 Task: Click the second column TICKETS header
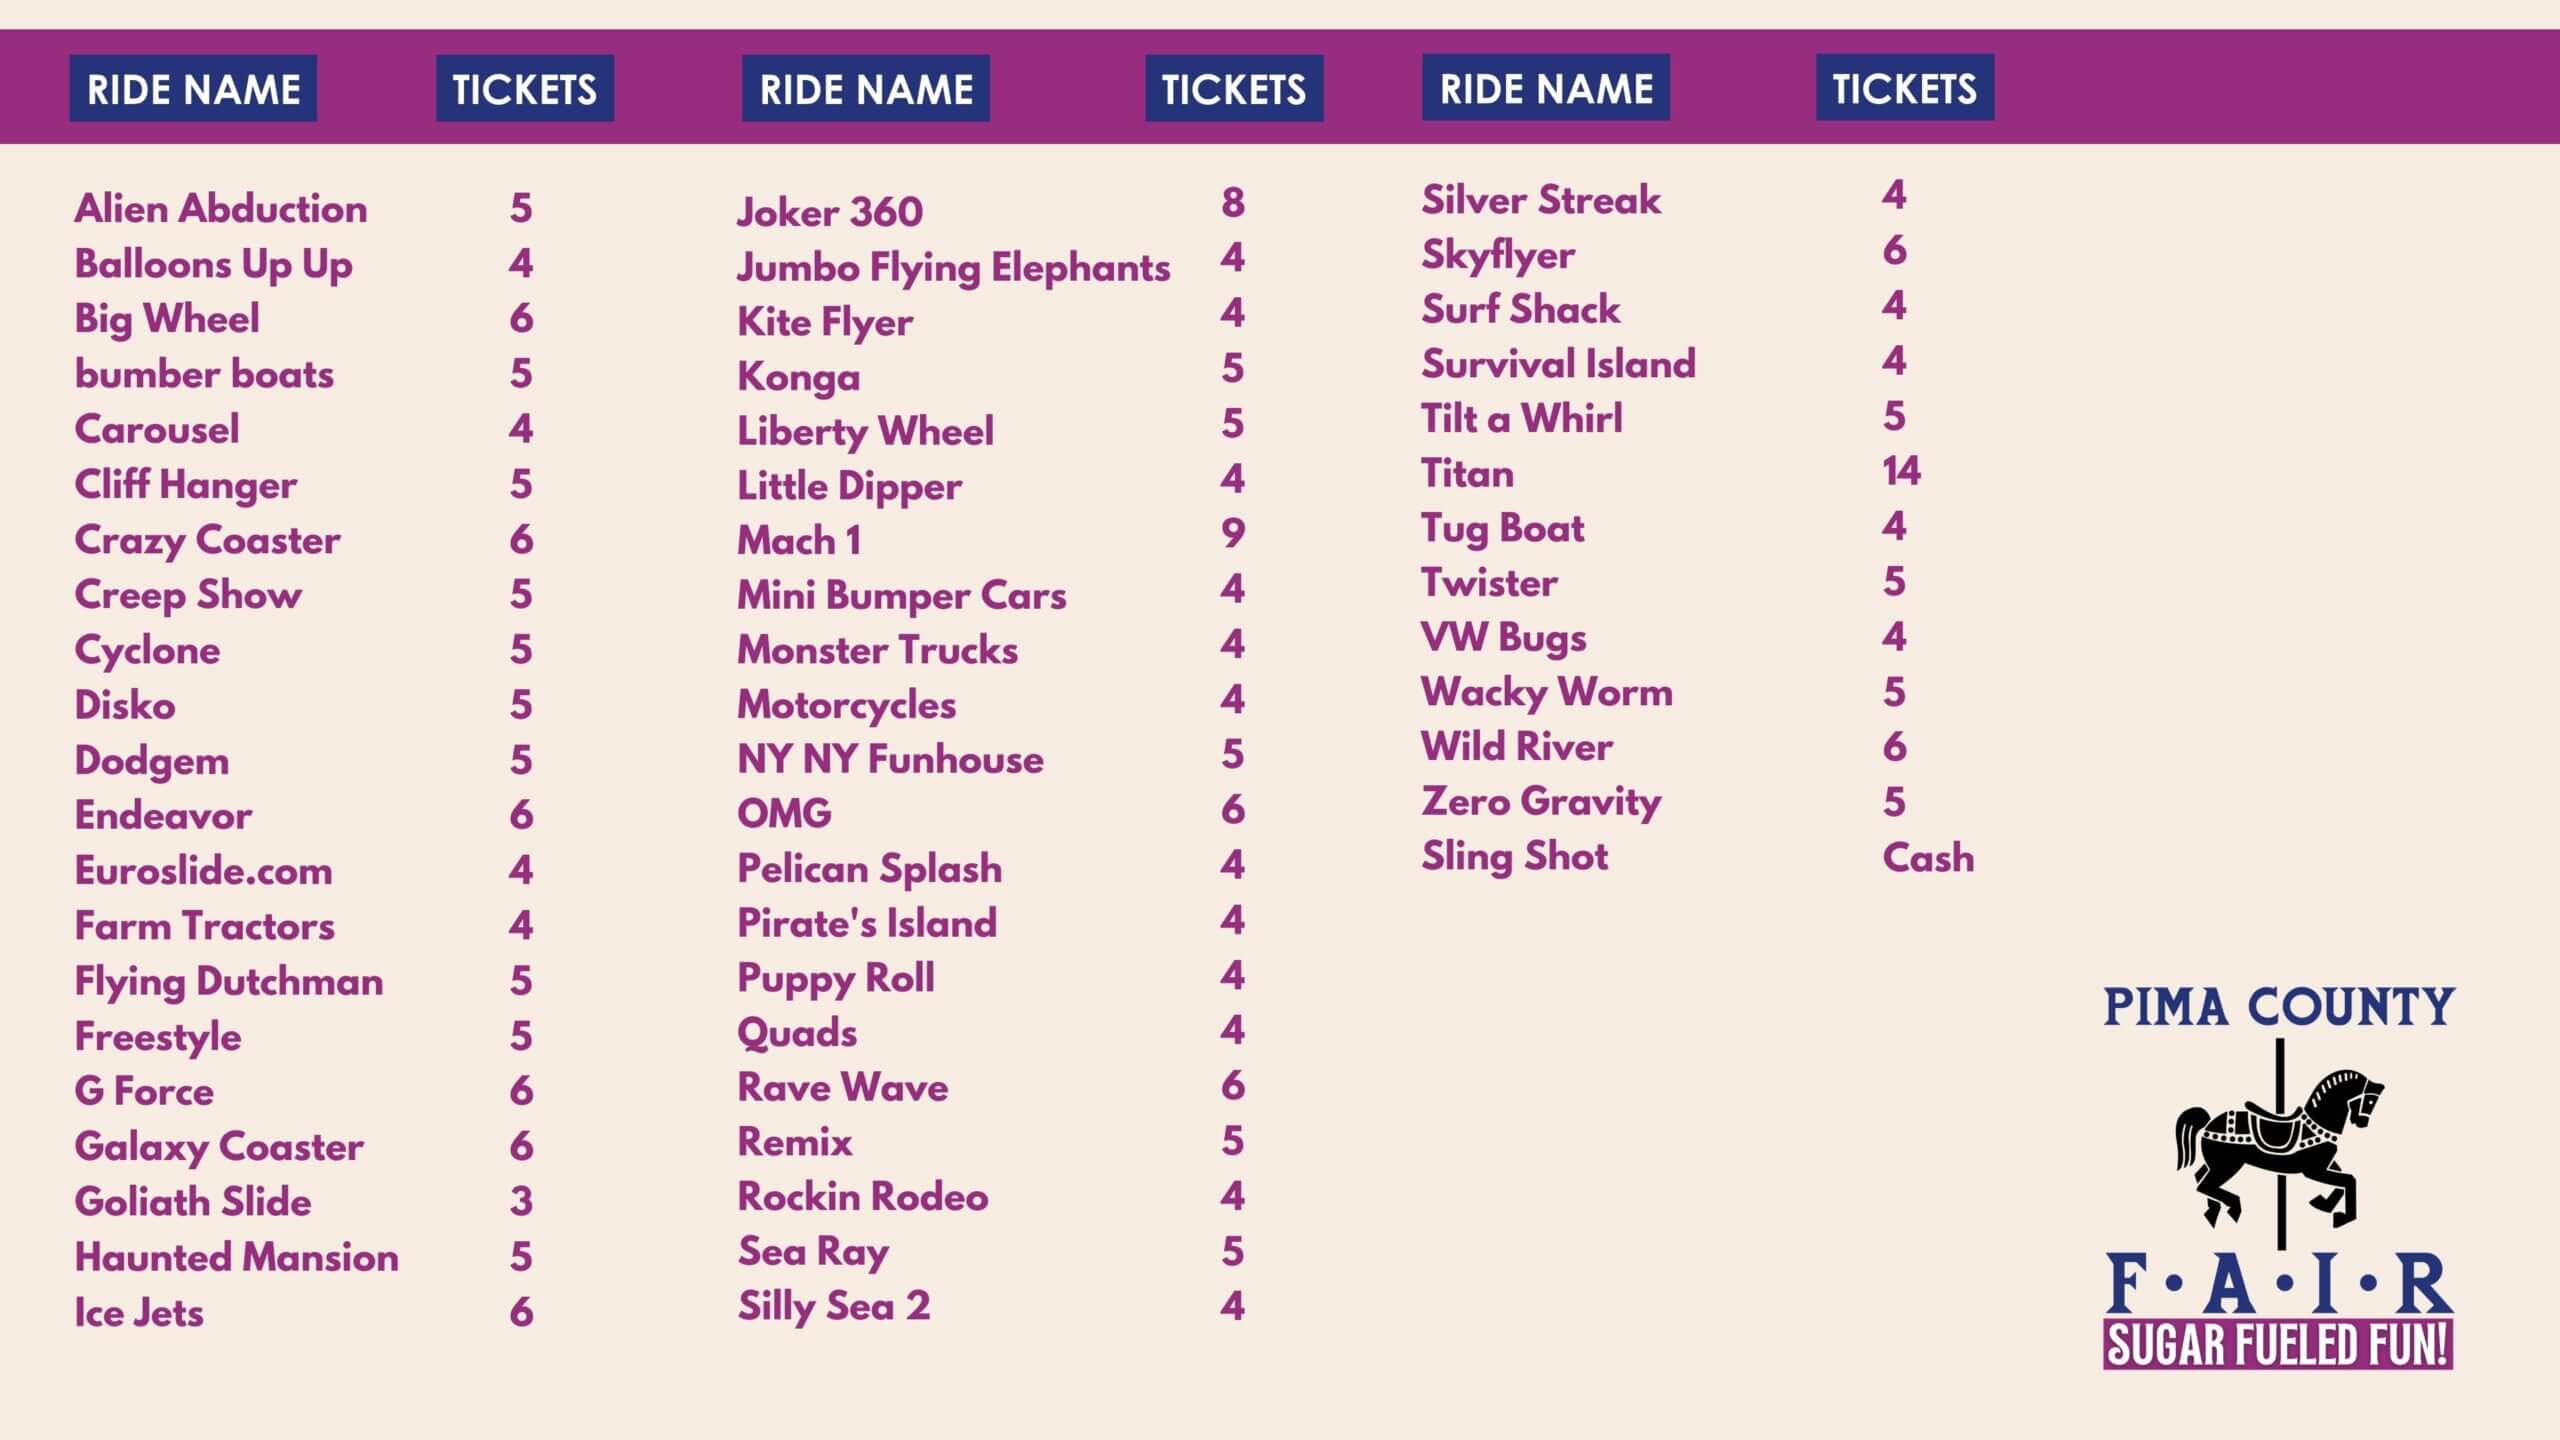pyautogui.click(x=1234, y=89)
